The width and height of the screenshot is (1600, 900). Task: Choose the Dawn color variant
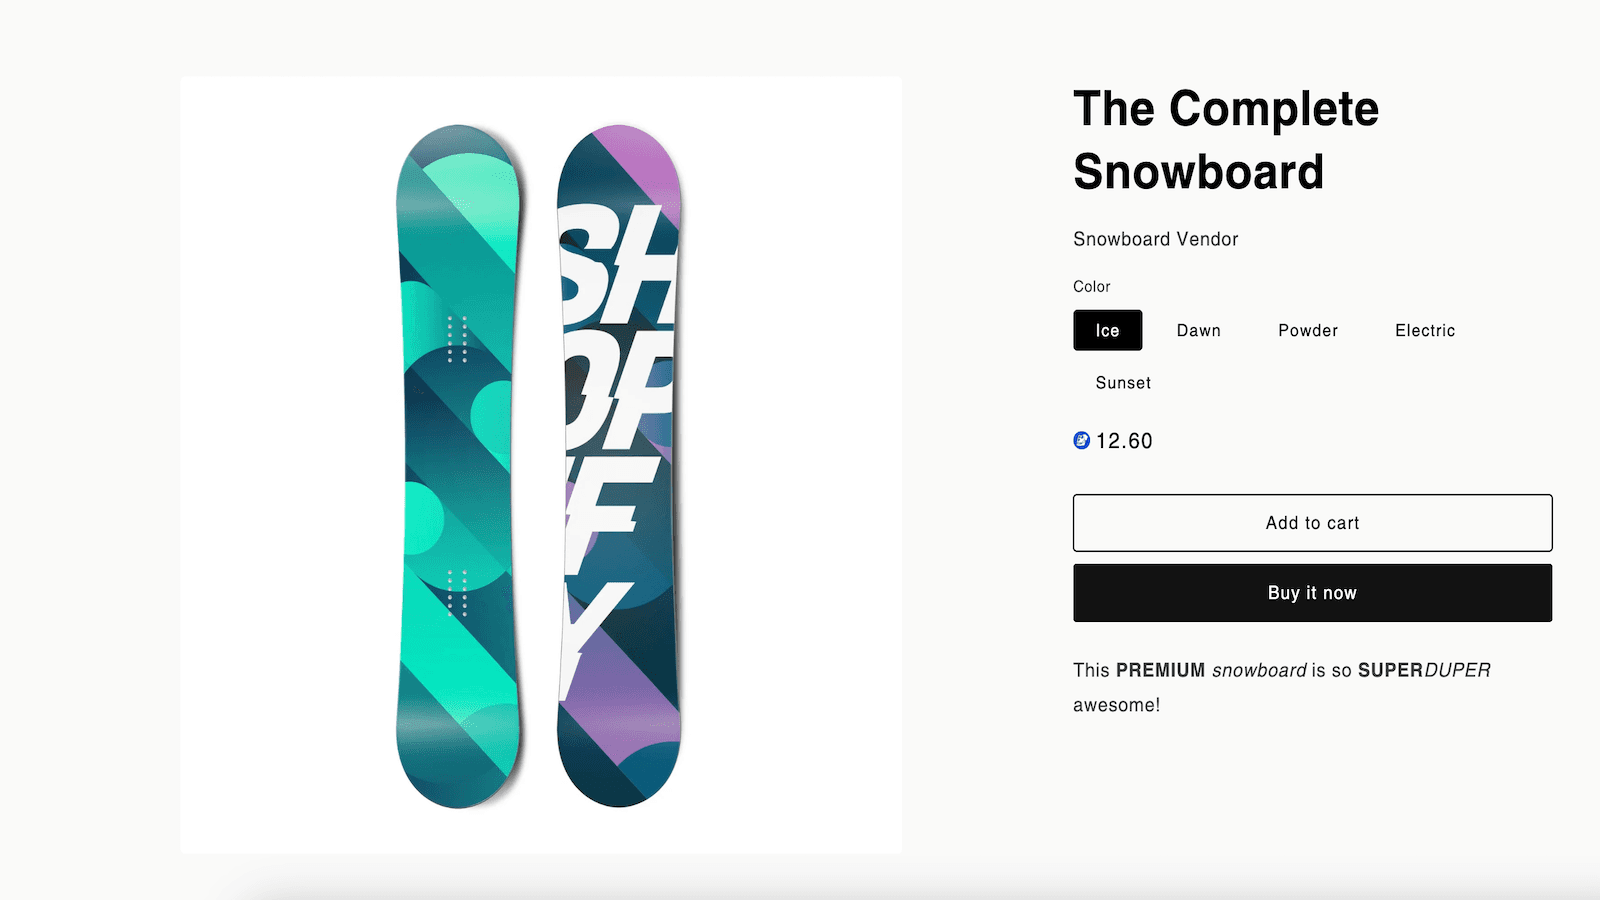tap(1198, 330)
